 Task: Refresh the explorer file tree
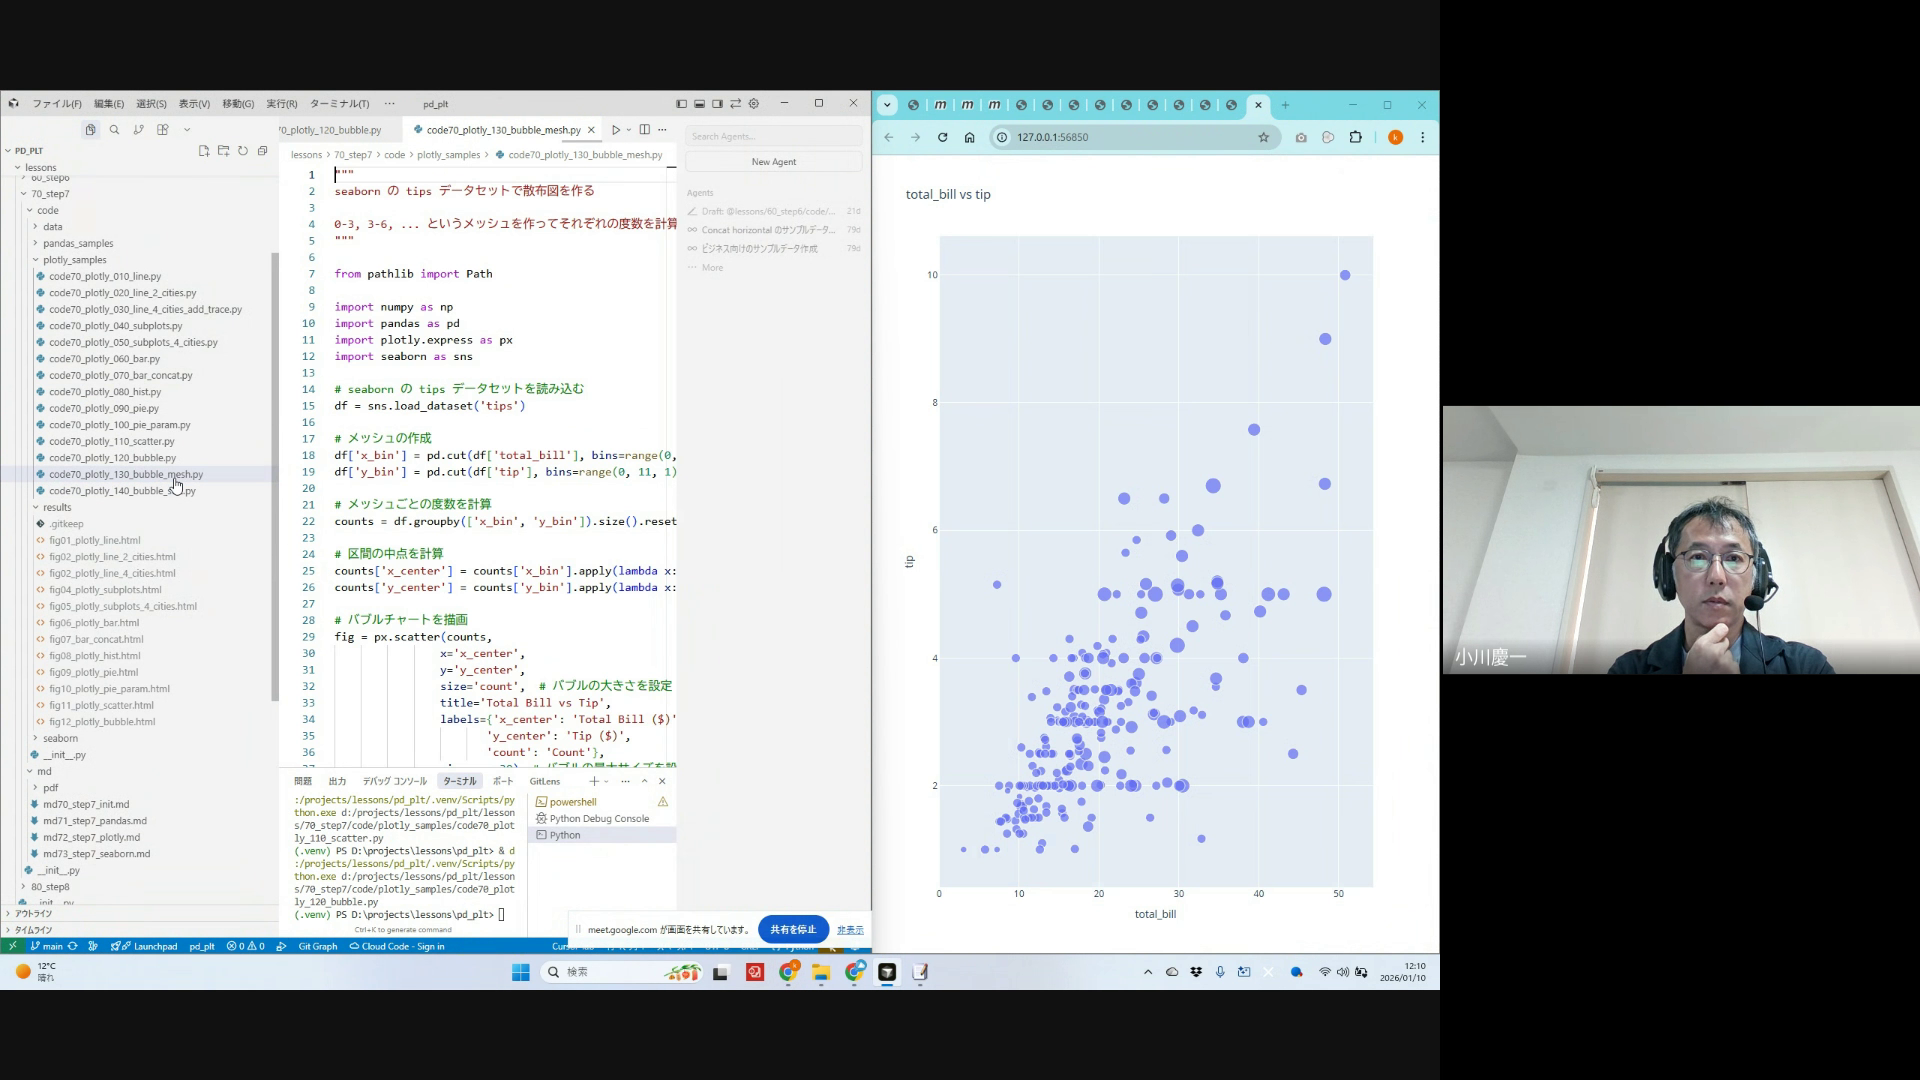coord(243,151)
